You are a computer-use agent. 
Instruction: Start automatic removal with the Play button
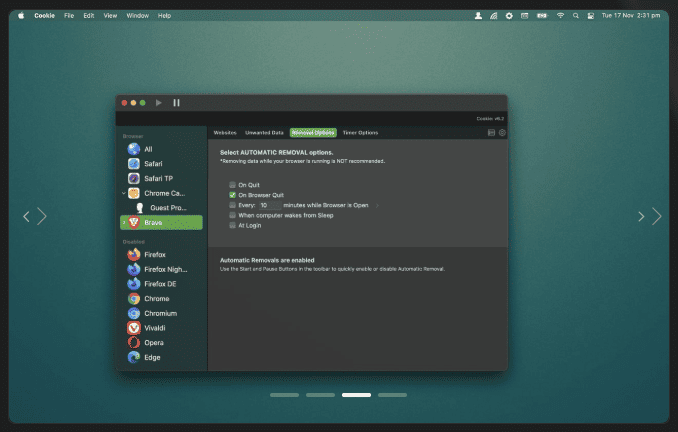tap(159, 103)
